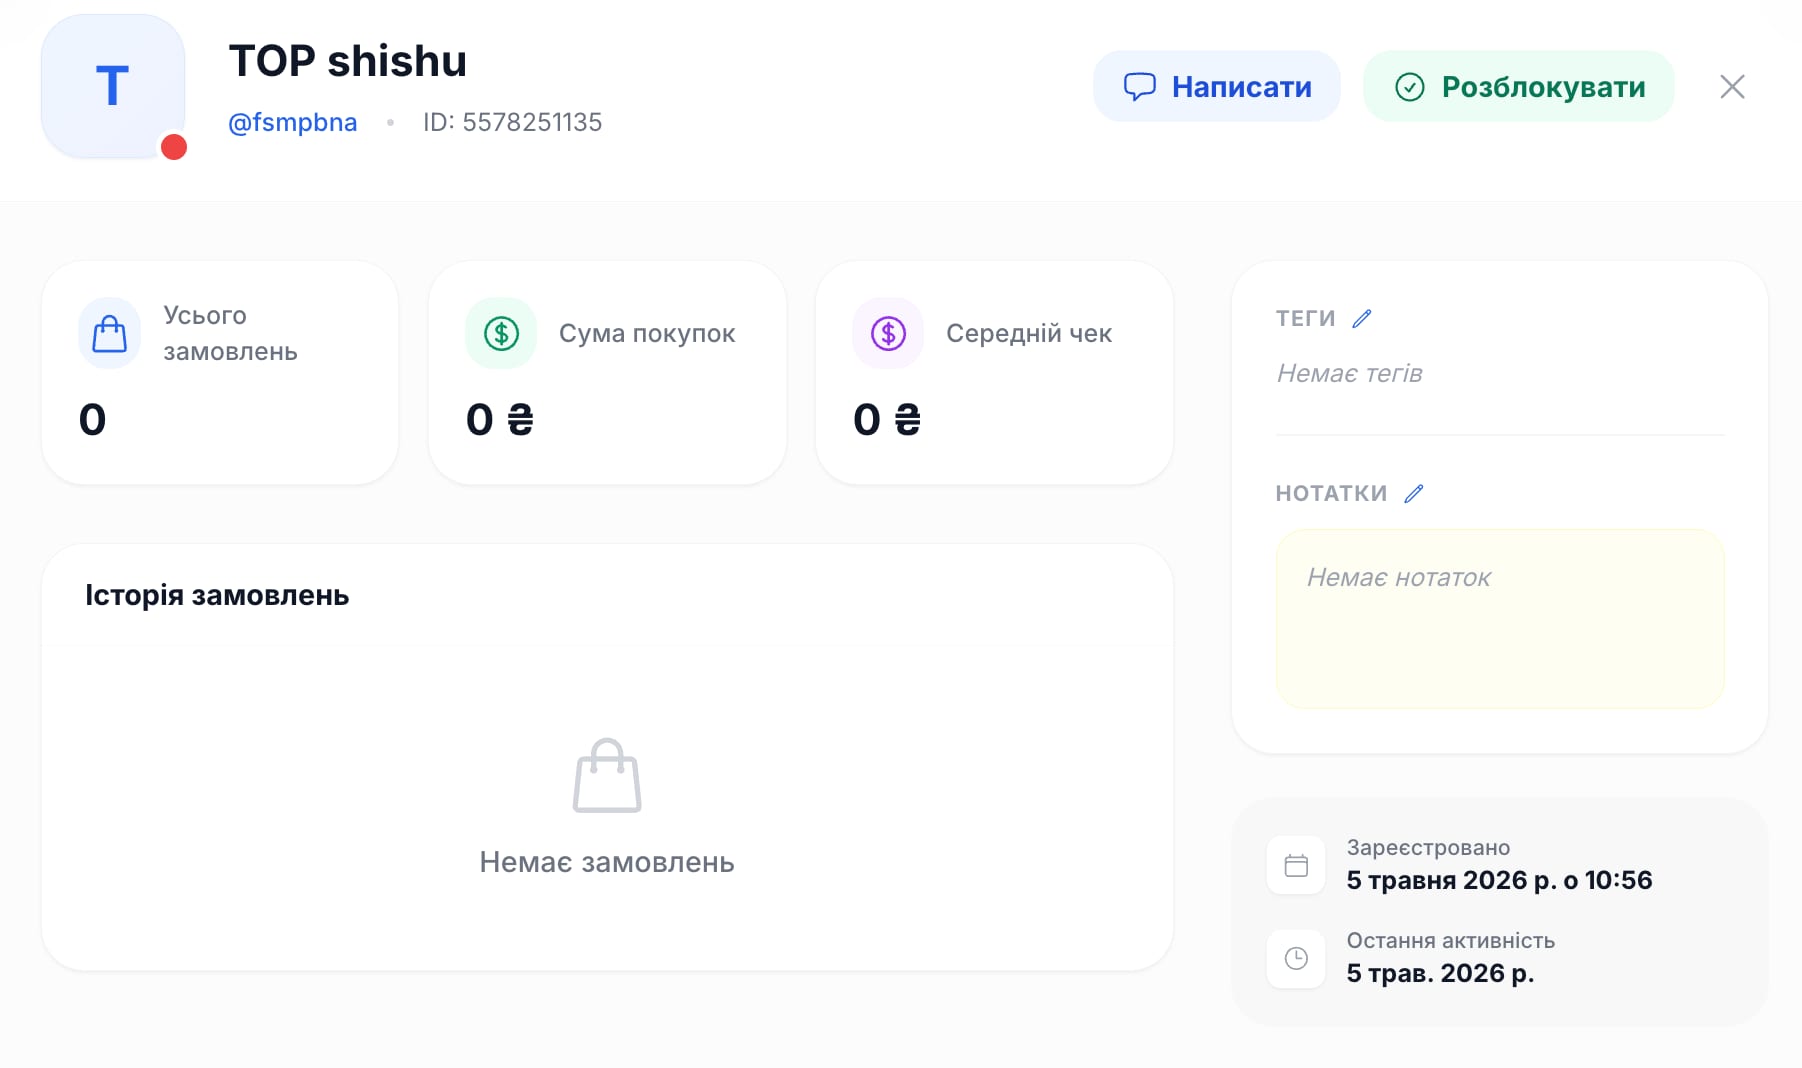Click the Усього замовлень label
Image resolution: width=1802 pixels, height=1068 pixels.
pos(230,333)
